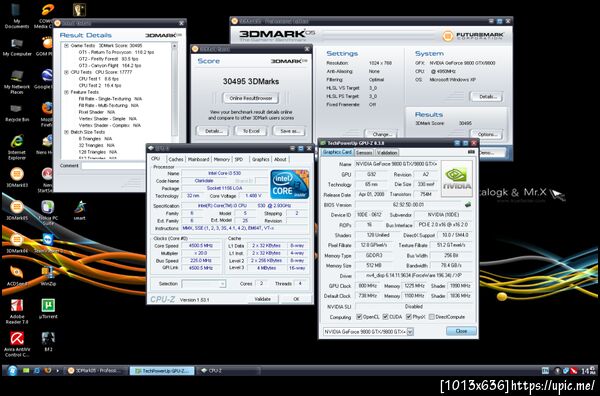Toggle the CUDA checkbox in GPU-Z
The width and height of the screenshot is (600, 396).
coord(385,317)
